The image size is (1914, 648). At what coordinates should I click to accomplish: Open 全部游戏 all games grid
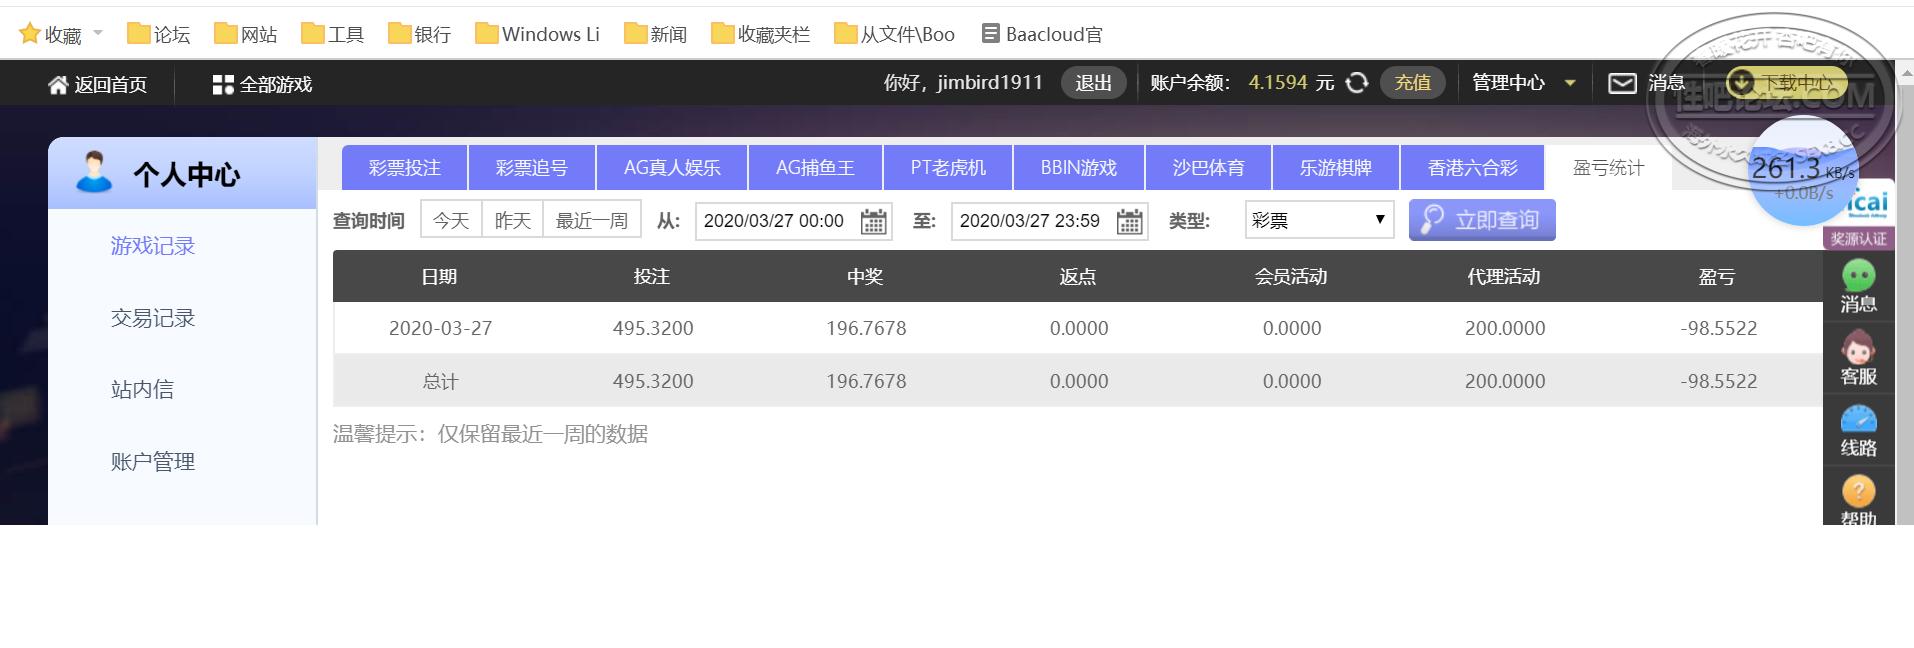pos(263,84)
